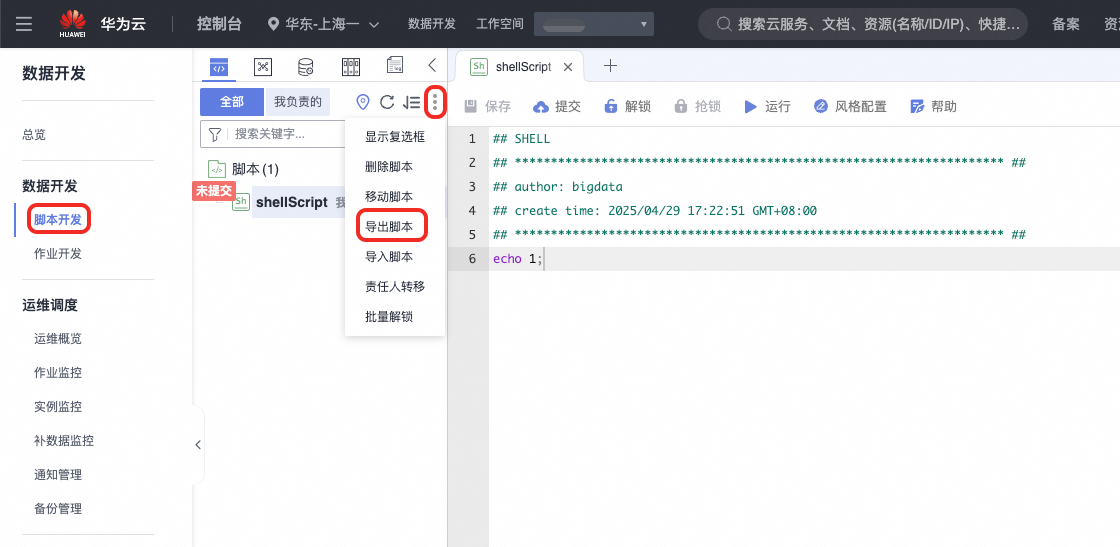Open 作业监控 in the sidebar
This screenshot has width=1120, height=547.
(x=58, y=373)
